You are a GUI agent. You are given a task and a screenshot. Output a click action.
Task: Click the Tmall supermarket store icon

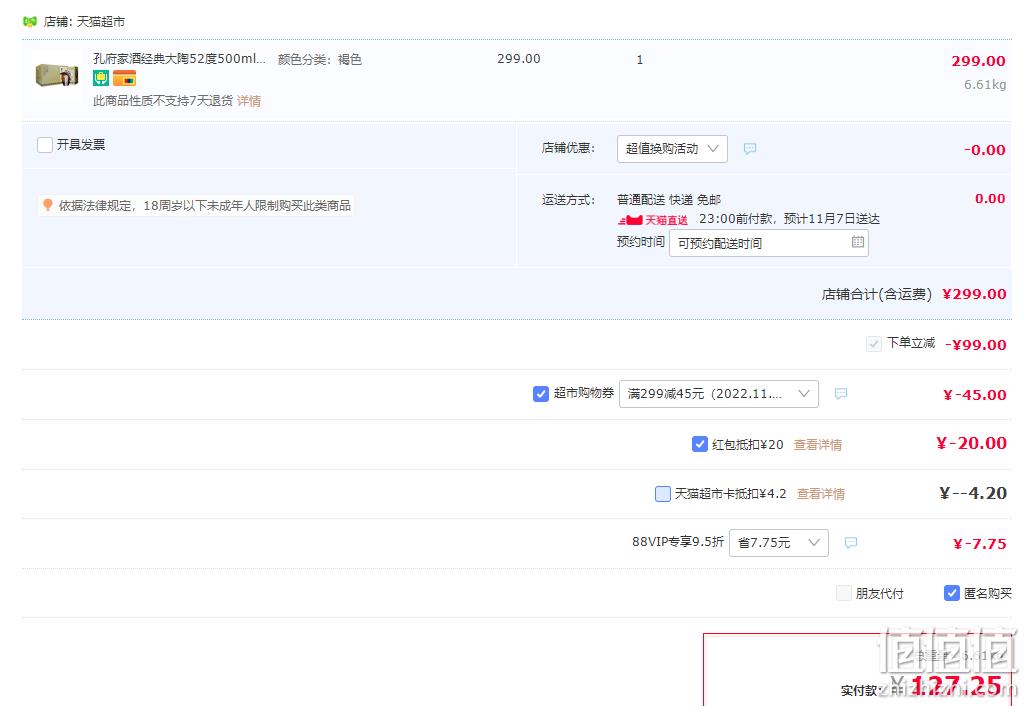29,22
